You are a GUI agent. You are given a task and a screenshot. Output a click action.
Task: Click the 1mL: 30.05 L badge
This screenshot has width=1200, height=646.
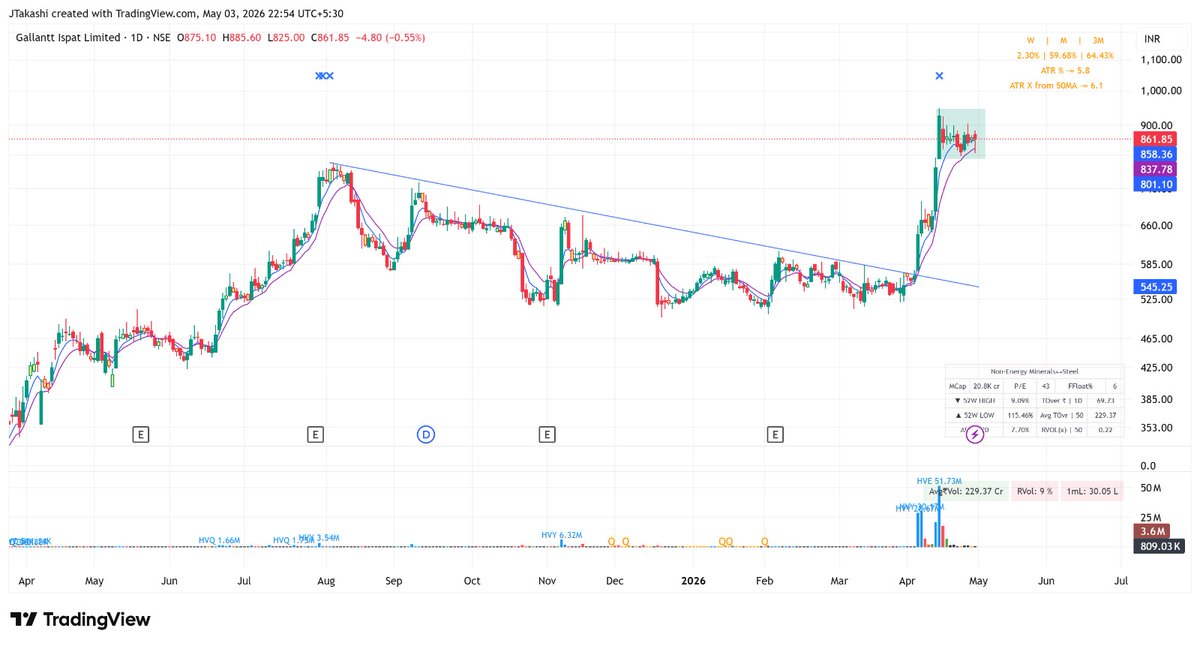[1093, 491]
